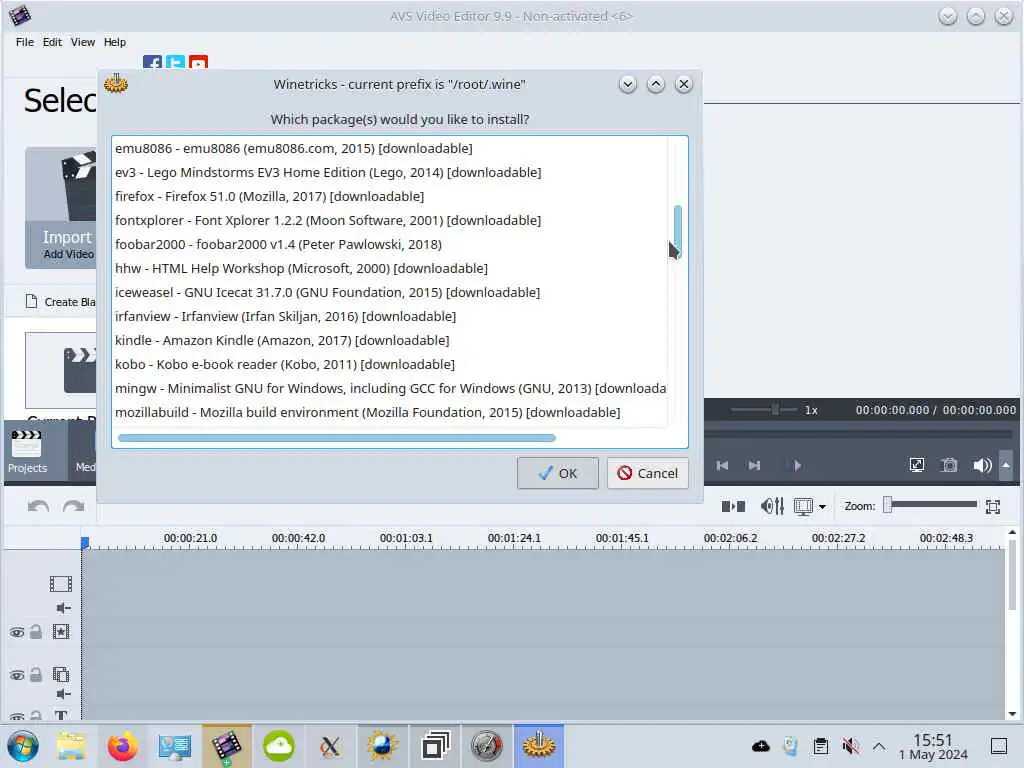Launch Firefox from the taskbar

pos(122,746)
